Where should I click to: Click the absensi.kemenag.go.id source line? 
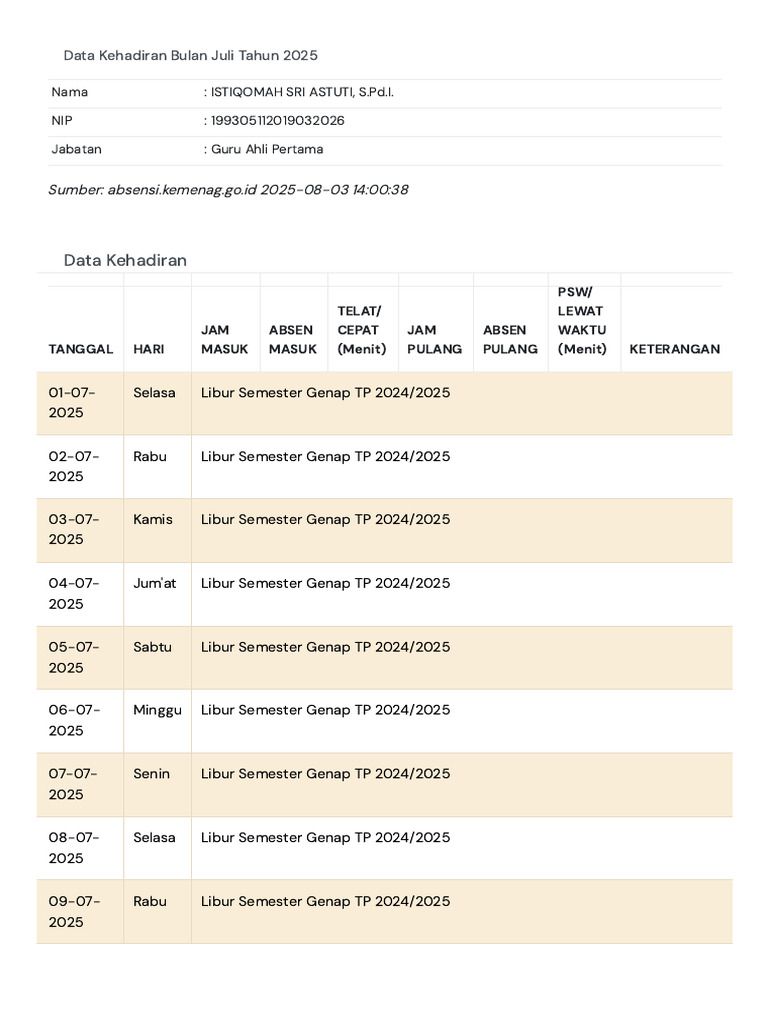pyautogui.click(x=228, y=190)
